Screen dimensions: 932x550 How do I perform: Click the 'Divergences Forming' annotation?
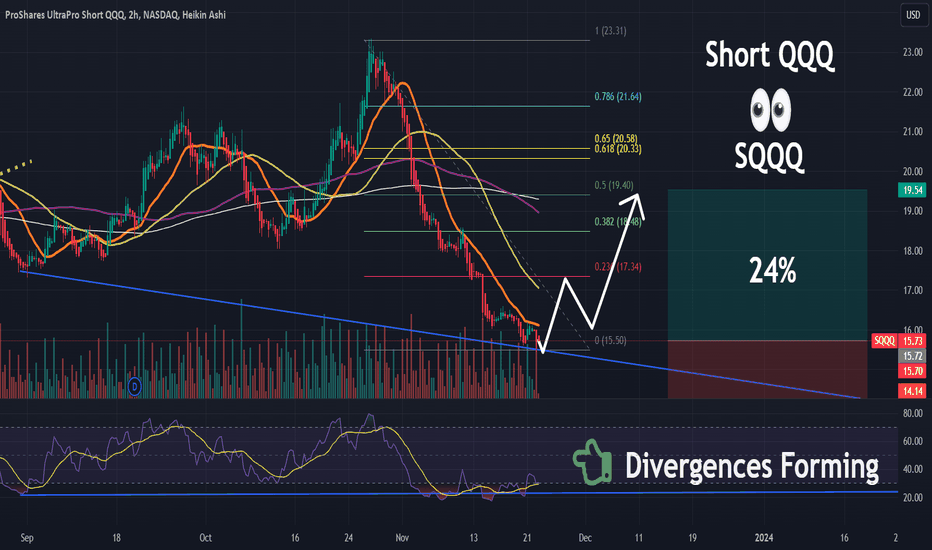[x=752, y=466]
